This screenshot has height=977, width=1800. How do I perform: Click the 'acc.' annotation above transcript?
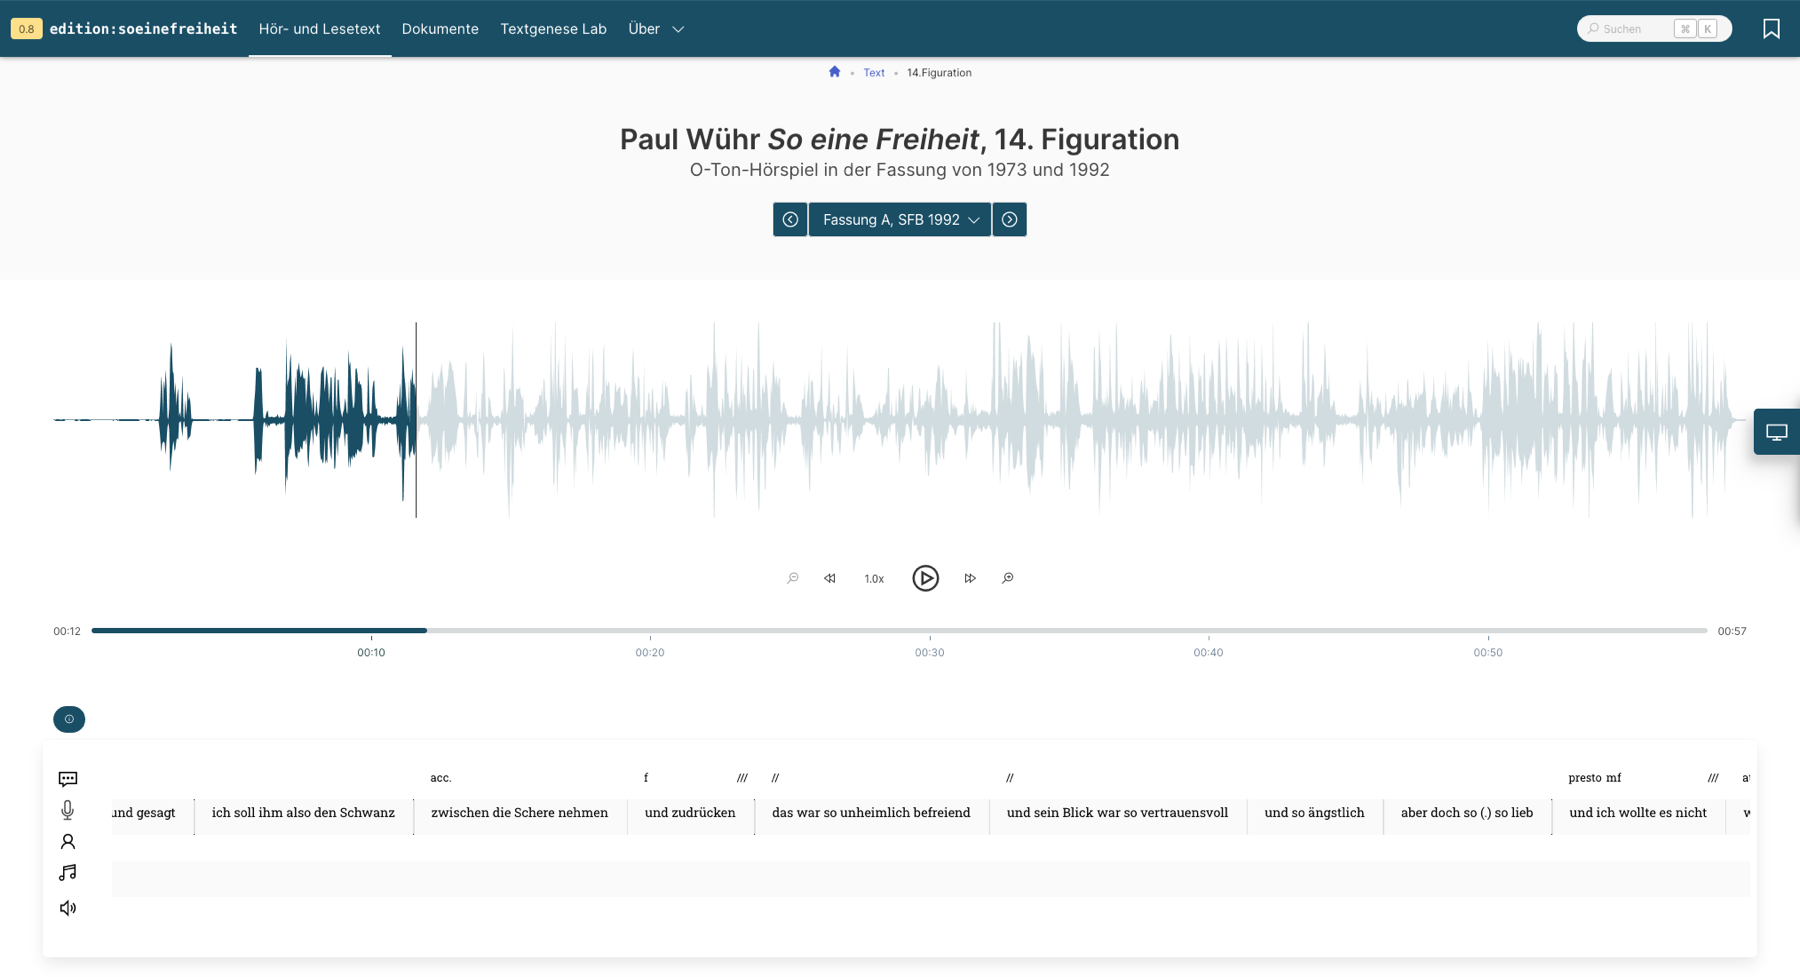pos(441,778)
